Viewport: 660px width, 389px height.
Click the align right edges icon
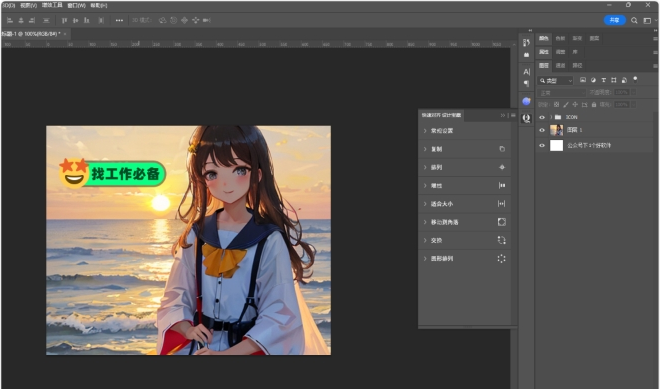(32, 20)
